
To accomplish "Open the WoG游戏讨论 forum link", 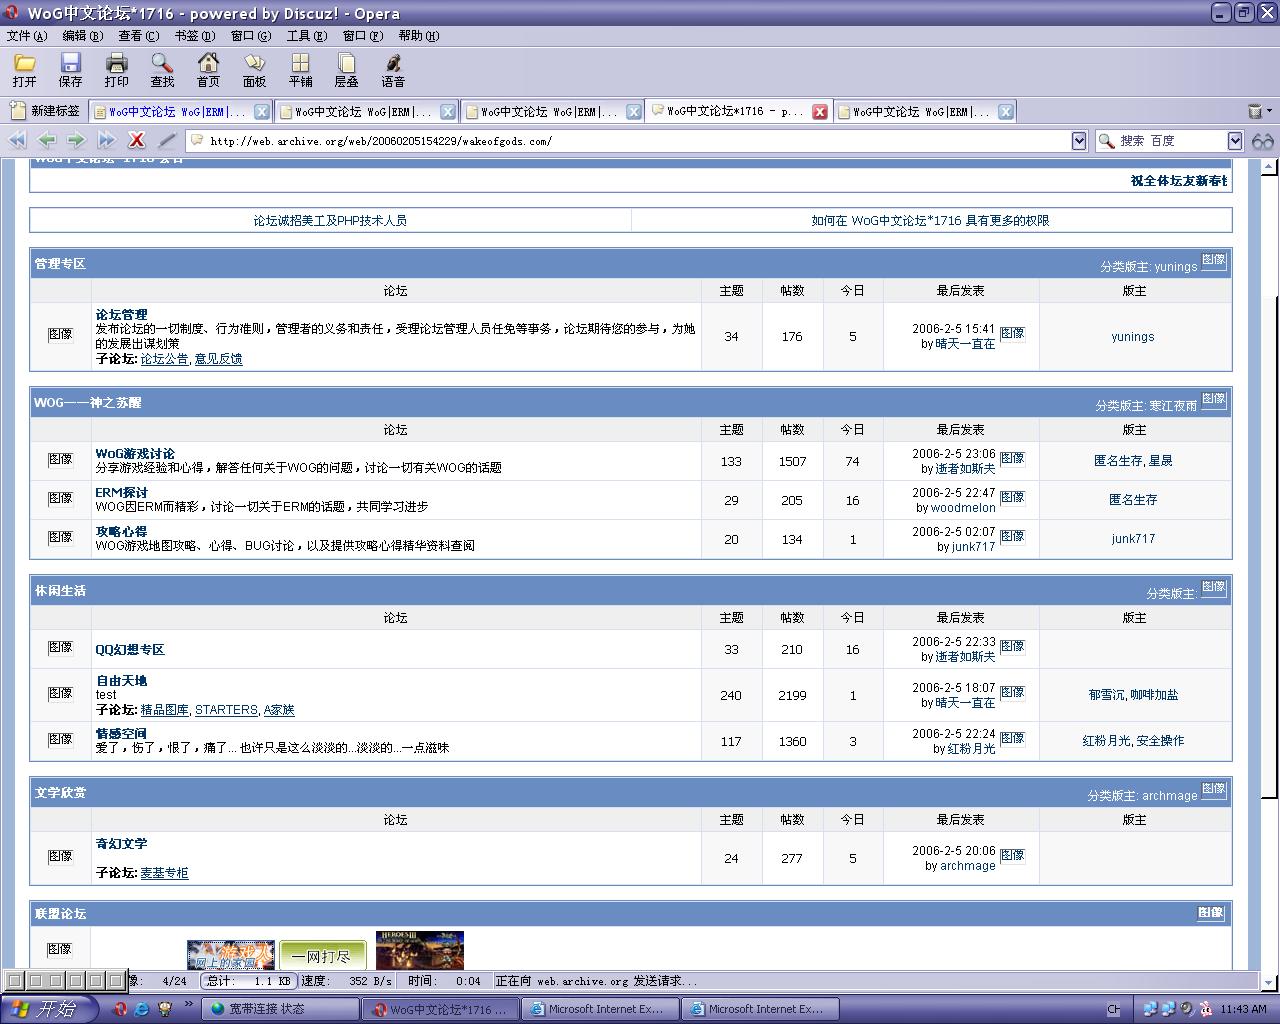I will (x=135, y=453).
